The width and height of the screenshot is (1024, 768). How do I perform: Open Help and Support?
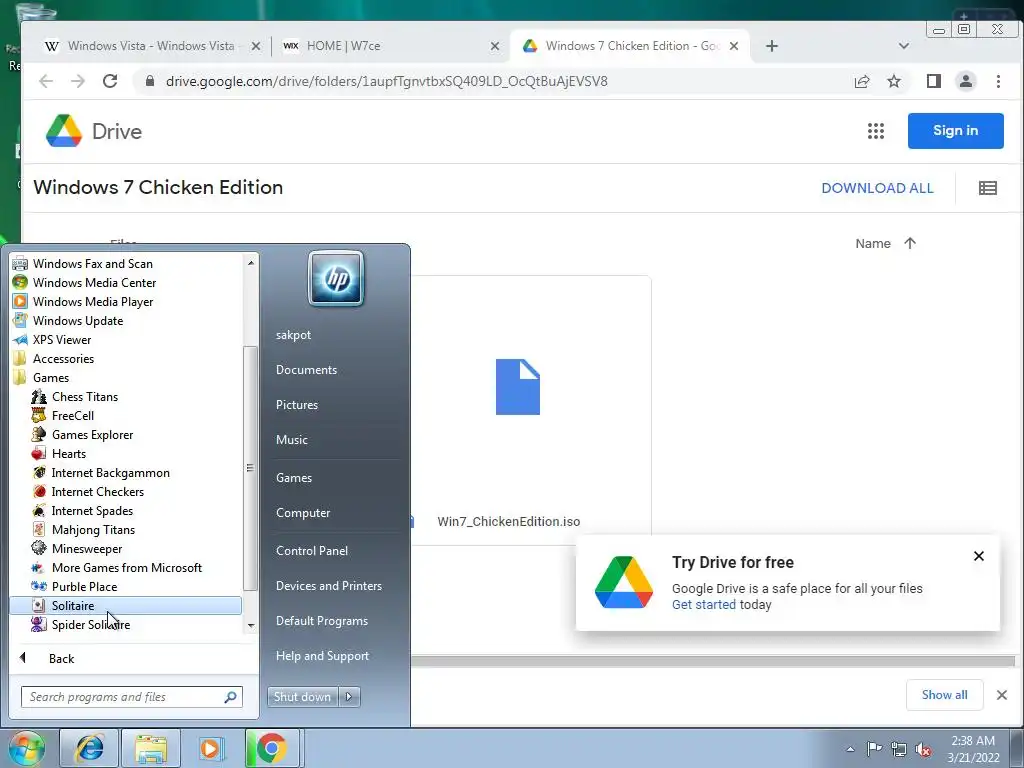pos(322,656)
